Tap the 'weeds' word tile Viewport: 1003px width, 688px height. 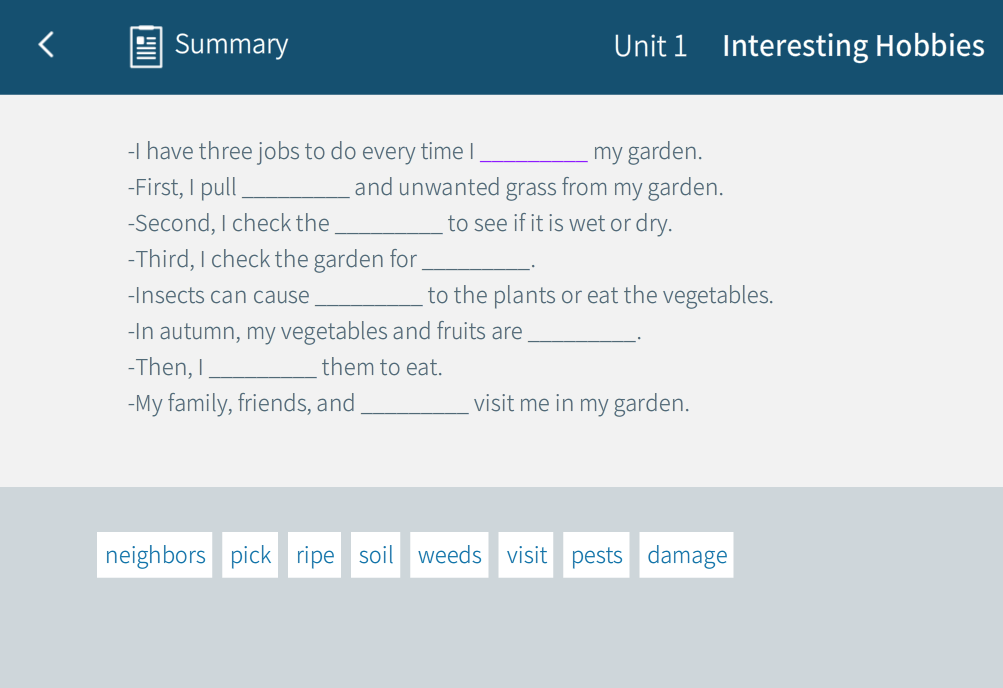(x=450, y=555)
